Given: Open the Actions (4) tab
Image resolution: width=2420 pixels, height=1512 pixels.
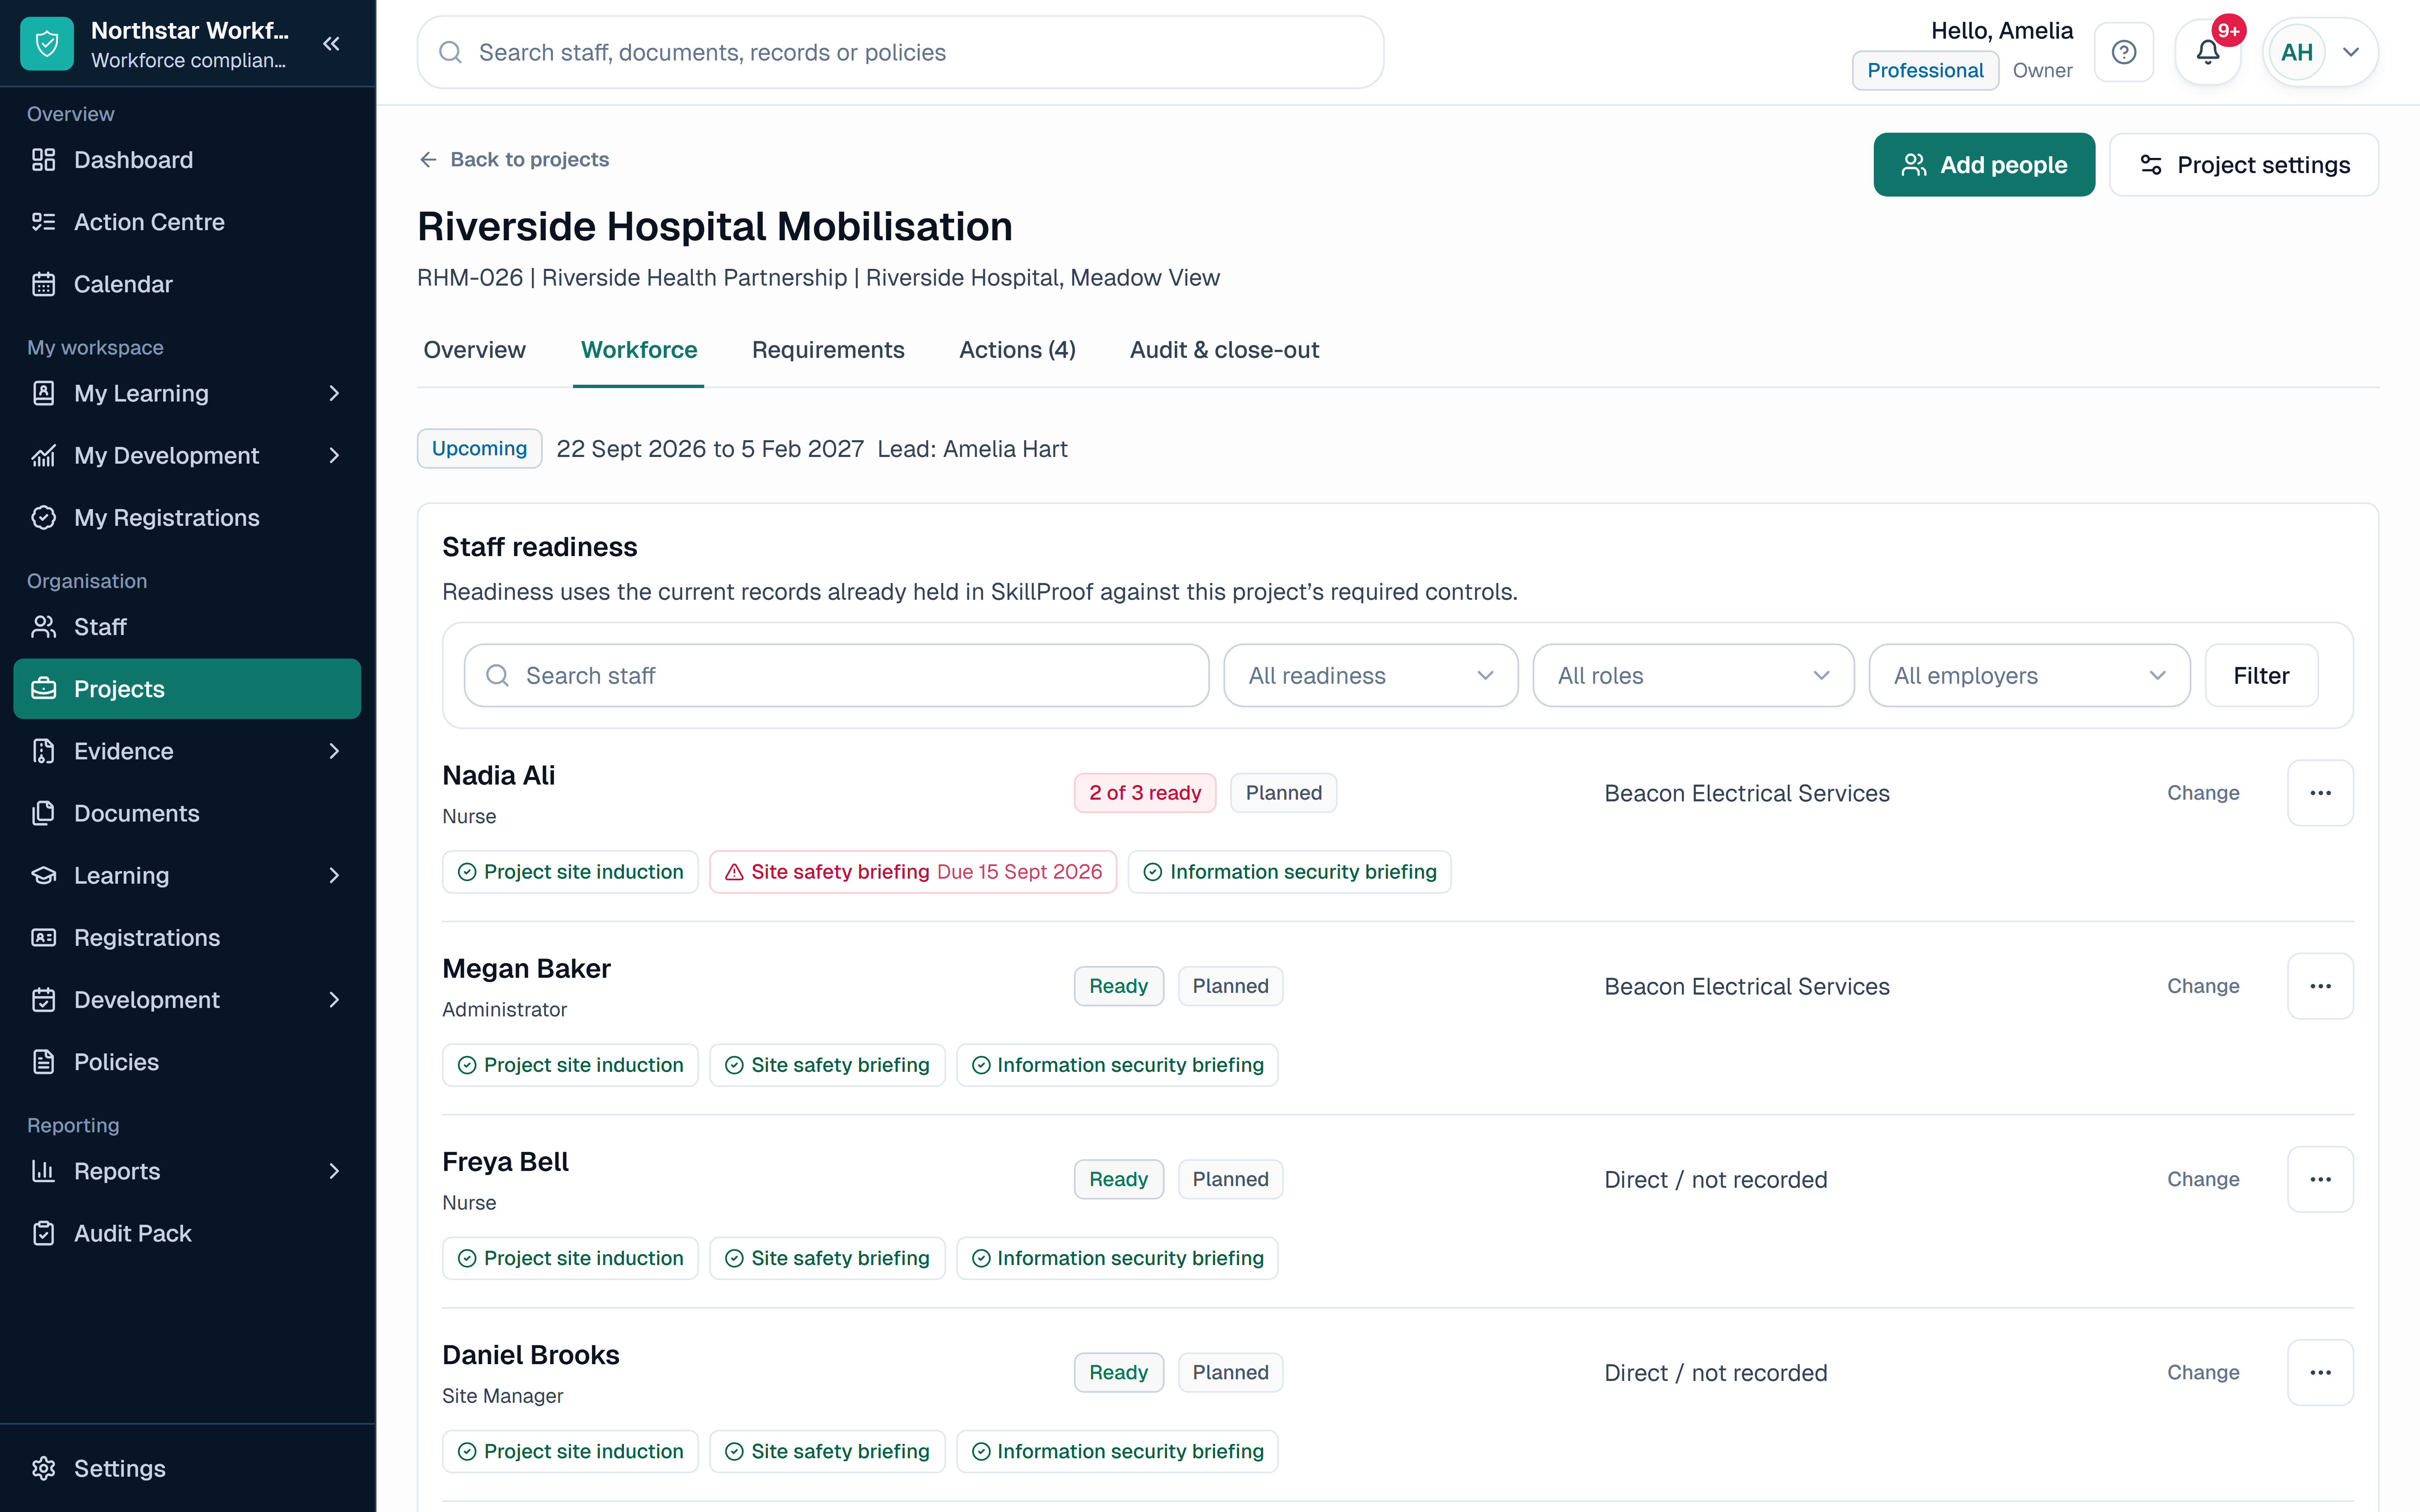Looking at the screenshot, I should click(1017, 350).
